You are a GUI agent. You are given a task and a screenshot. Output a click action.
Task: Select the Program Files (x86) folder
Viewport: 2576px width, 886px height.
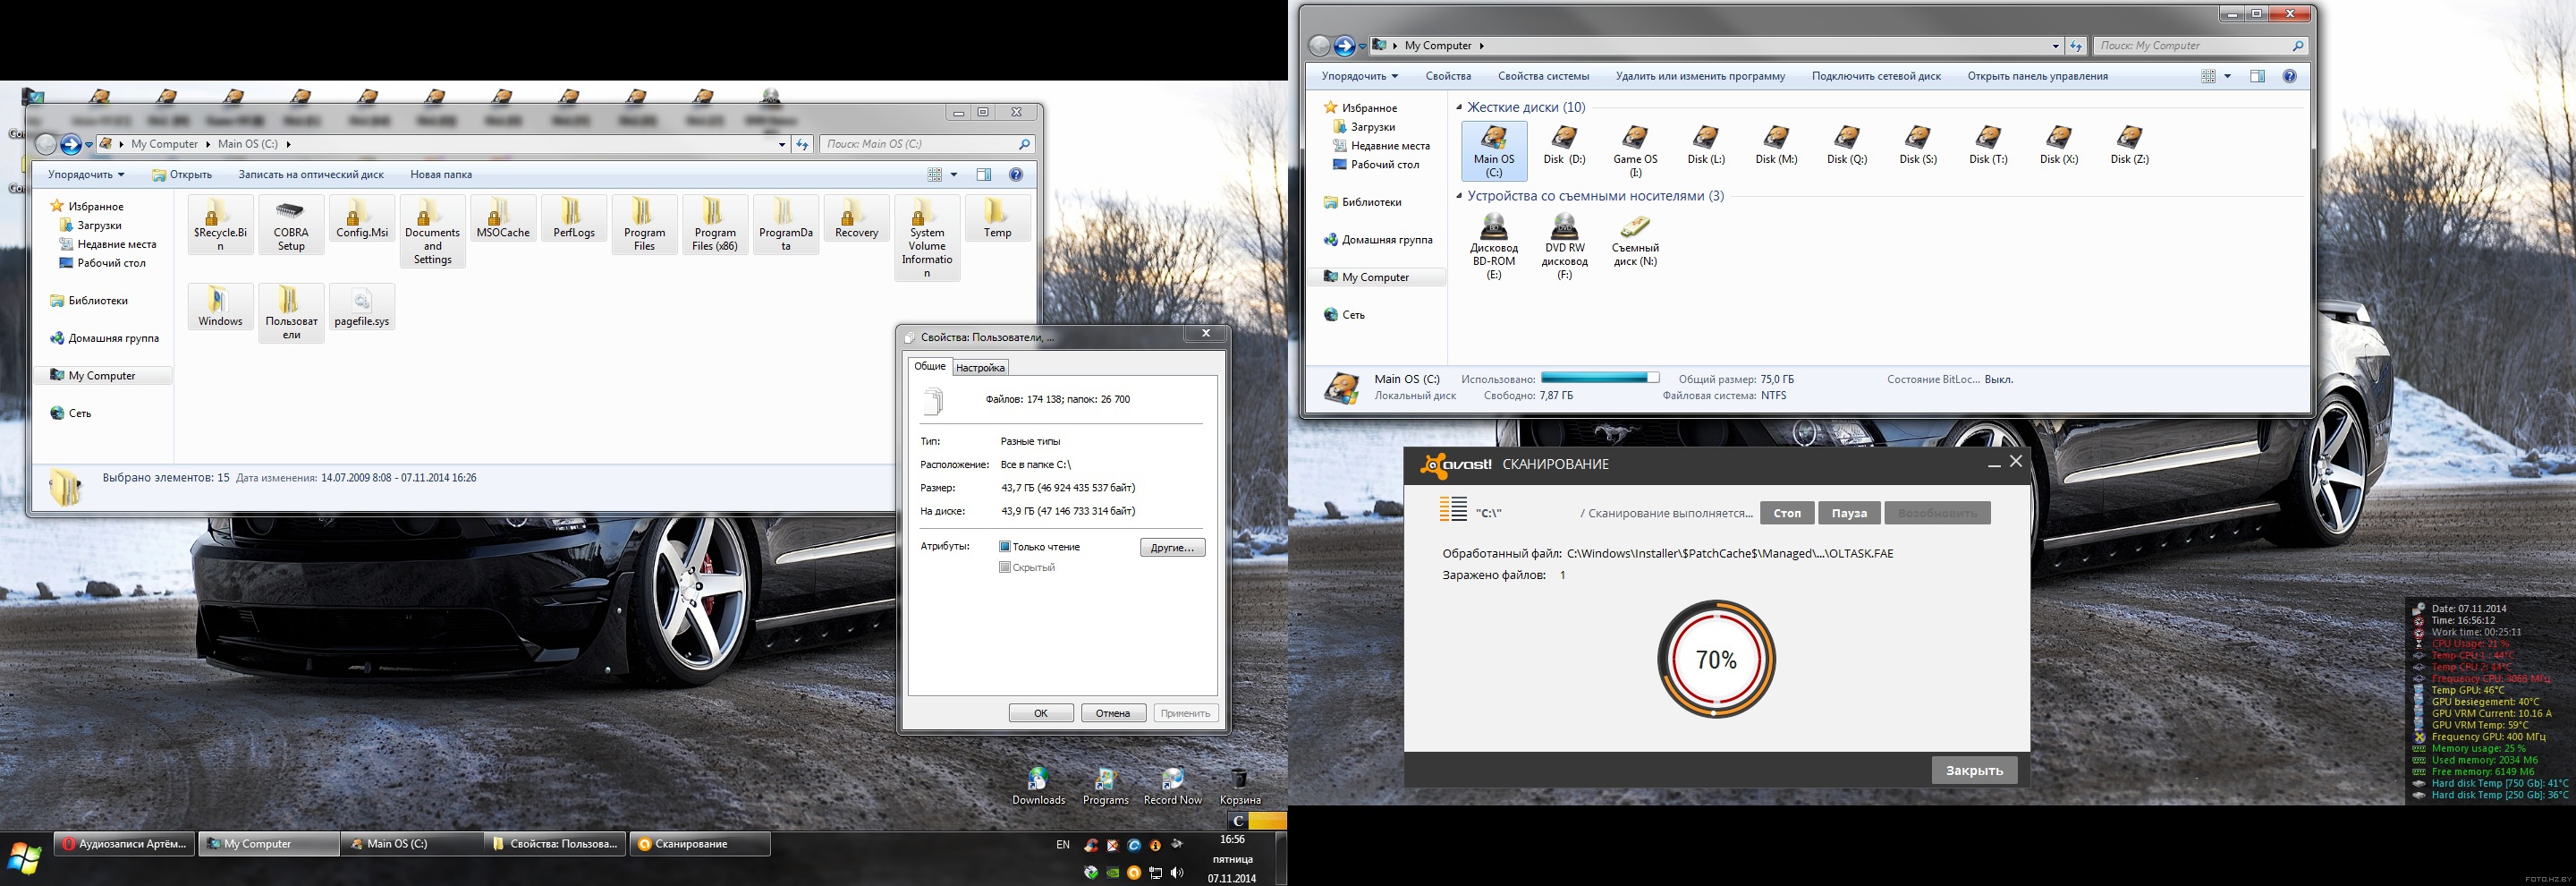tap(715, 224)
